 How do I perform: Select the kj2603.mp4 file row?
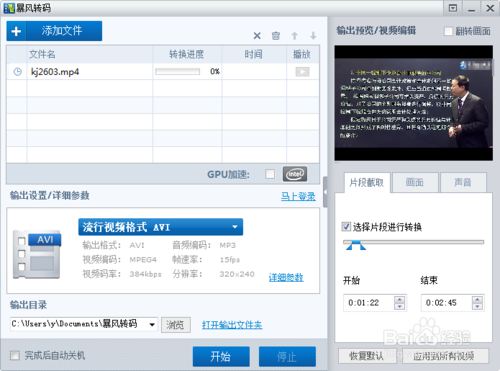163,72
